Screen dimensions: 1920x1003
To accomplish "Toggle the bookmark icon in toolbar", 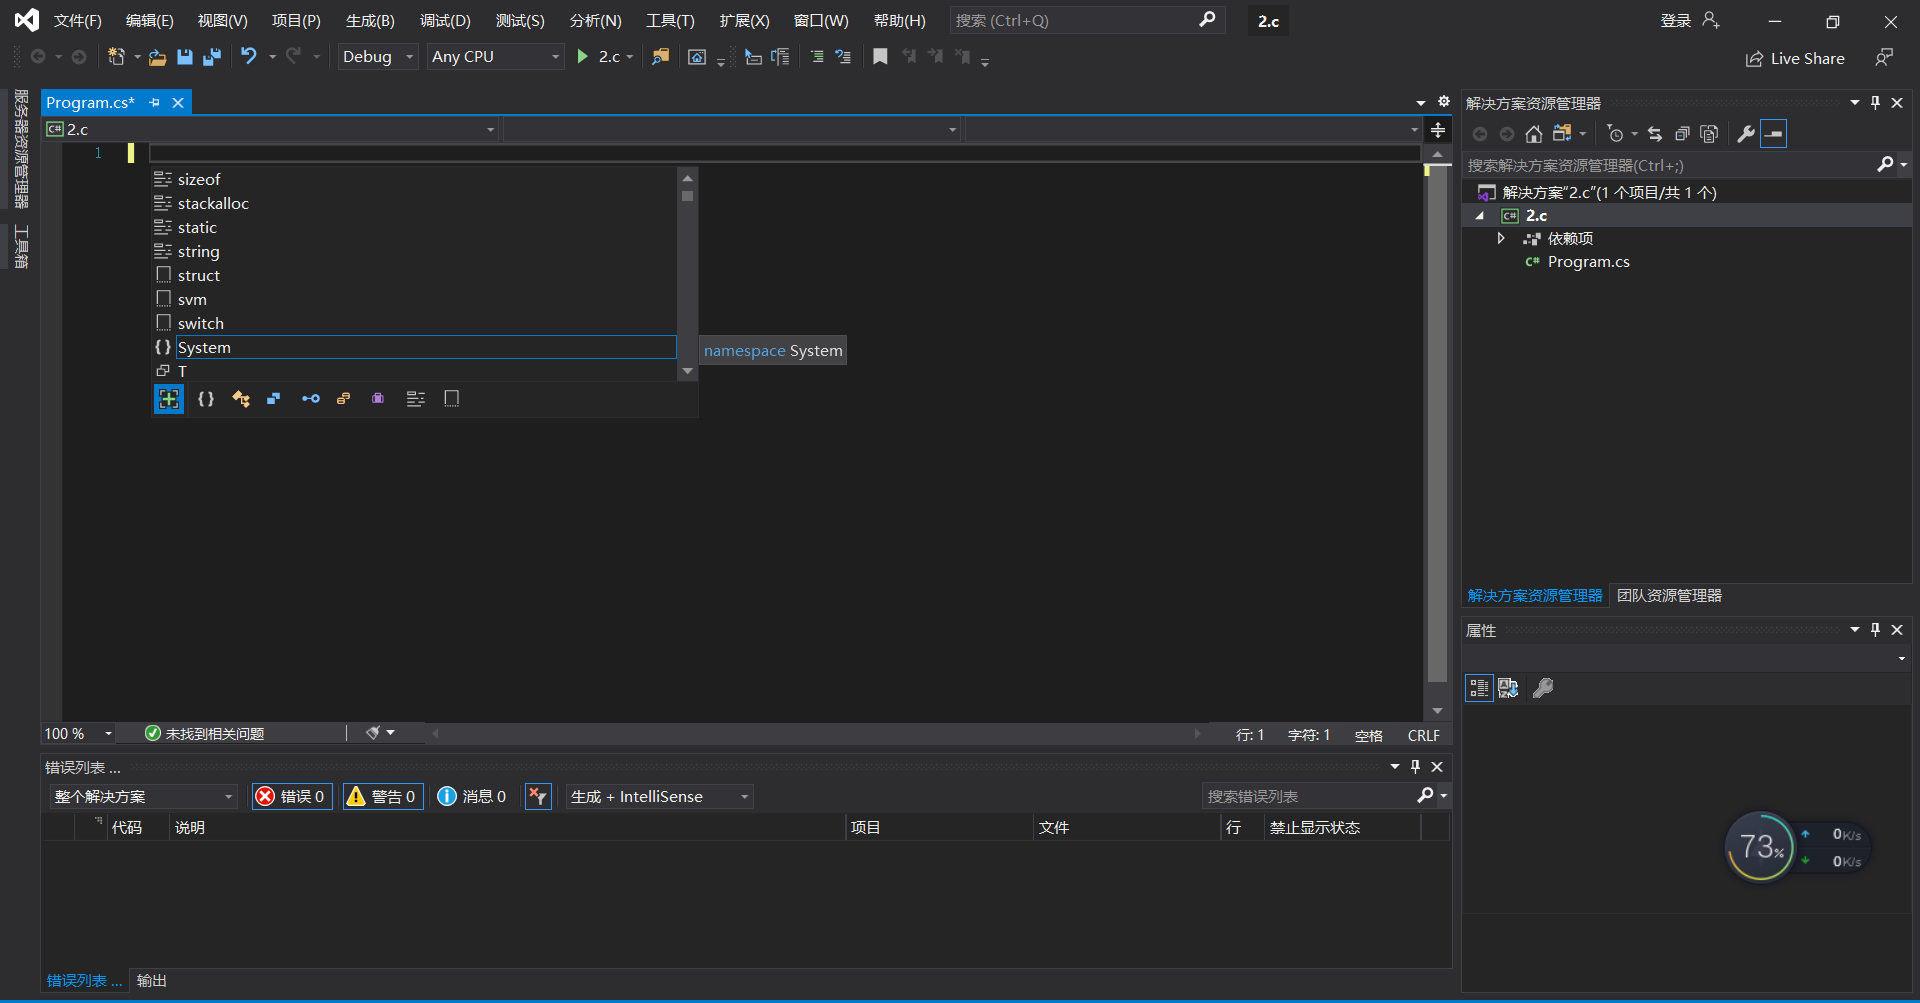I will coord(880,57).
